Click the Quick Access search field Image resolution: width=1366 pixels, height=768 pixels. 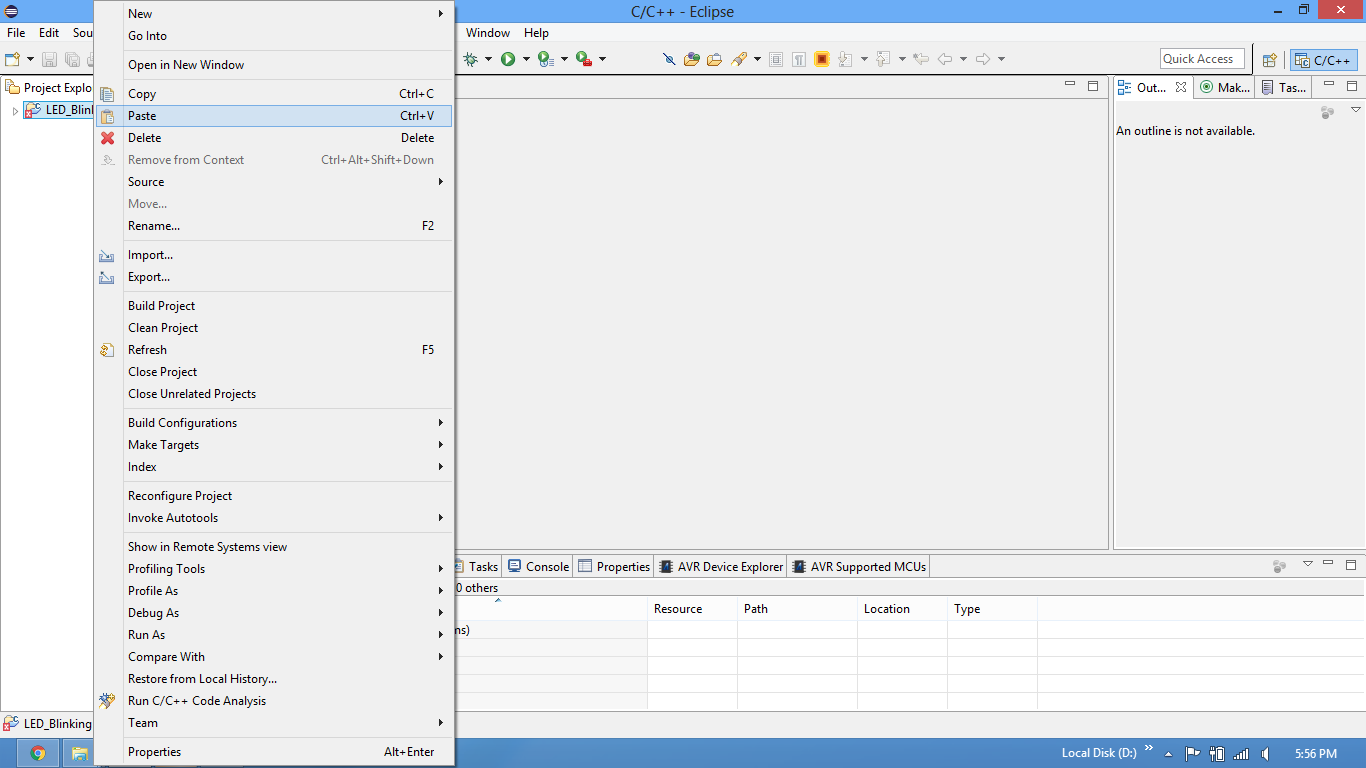(x=1203, y=59)
